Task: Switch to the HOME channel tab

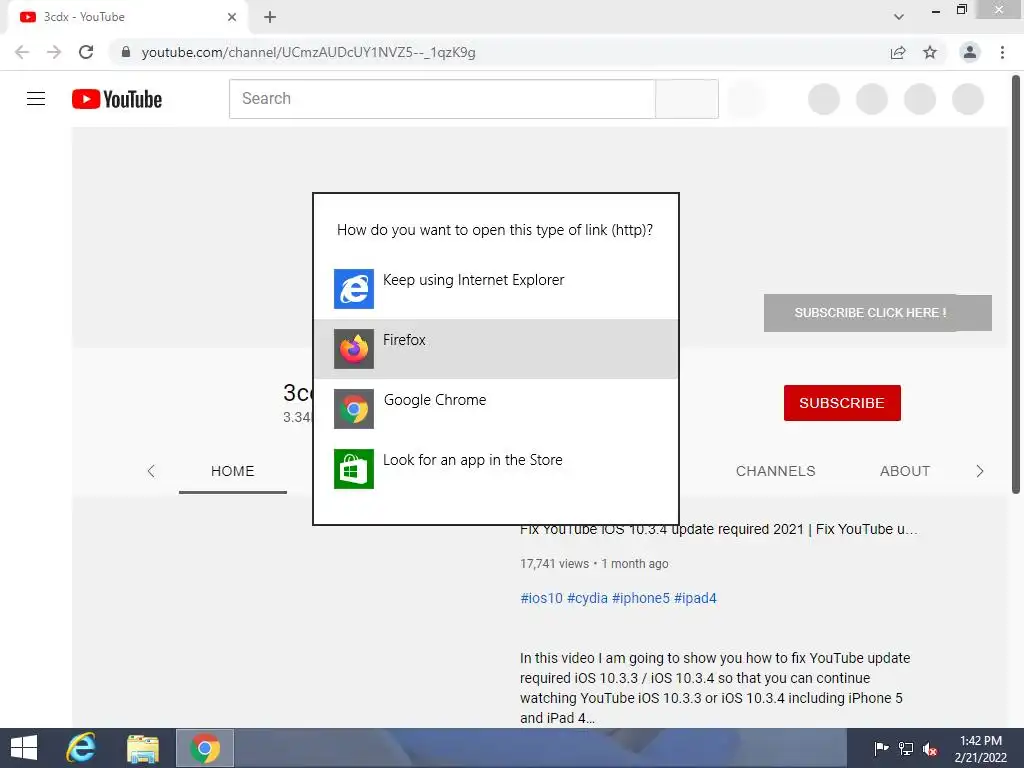Action: [x=232, y=471]
